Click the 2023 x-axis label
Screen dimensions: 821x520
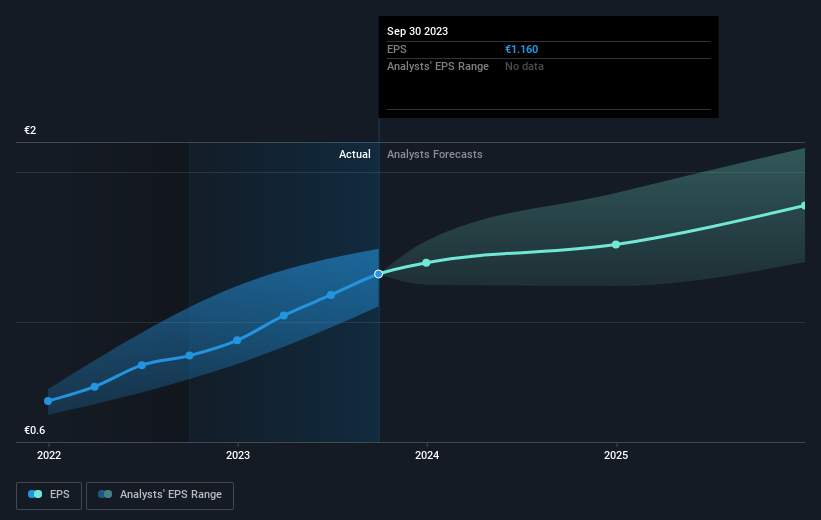[238, 456]
